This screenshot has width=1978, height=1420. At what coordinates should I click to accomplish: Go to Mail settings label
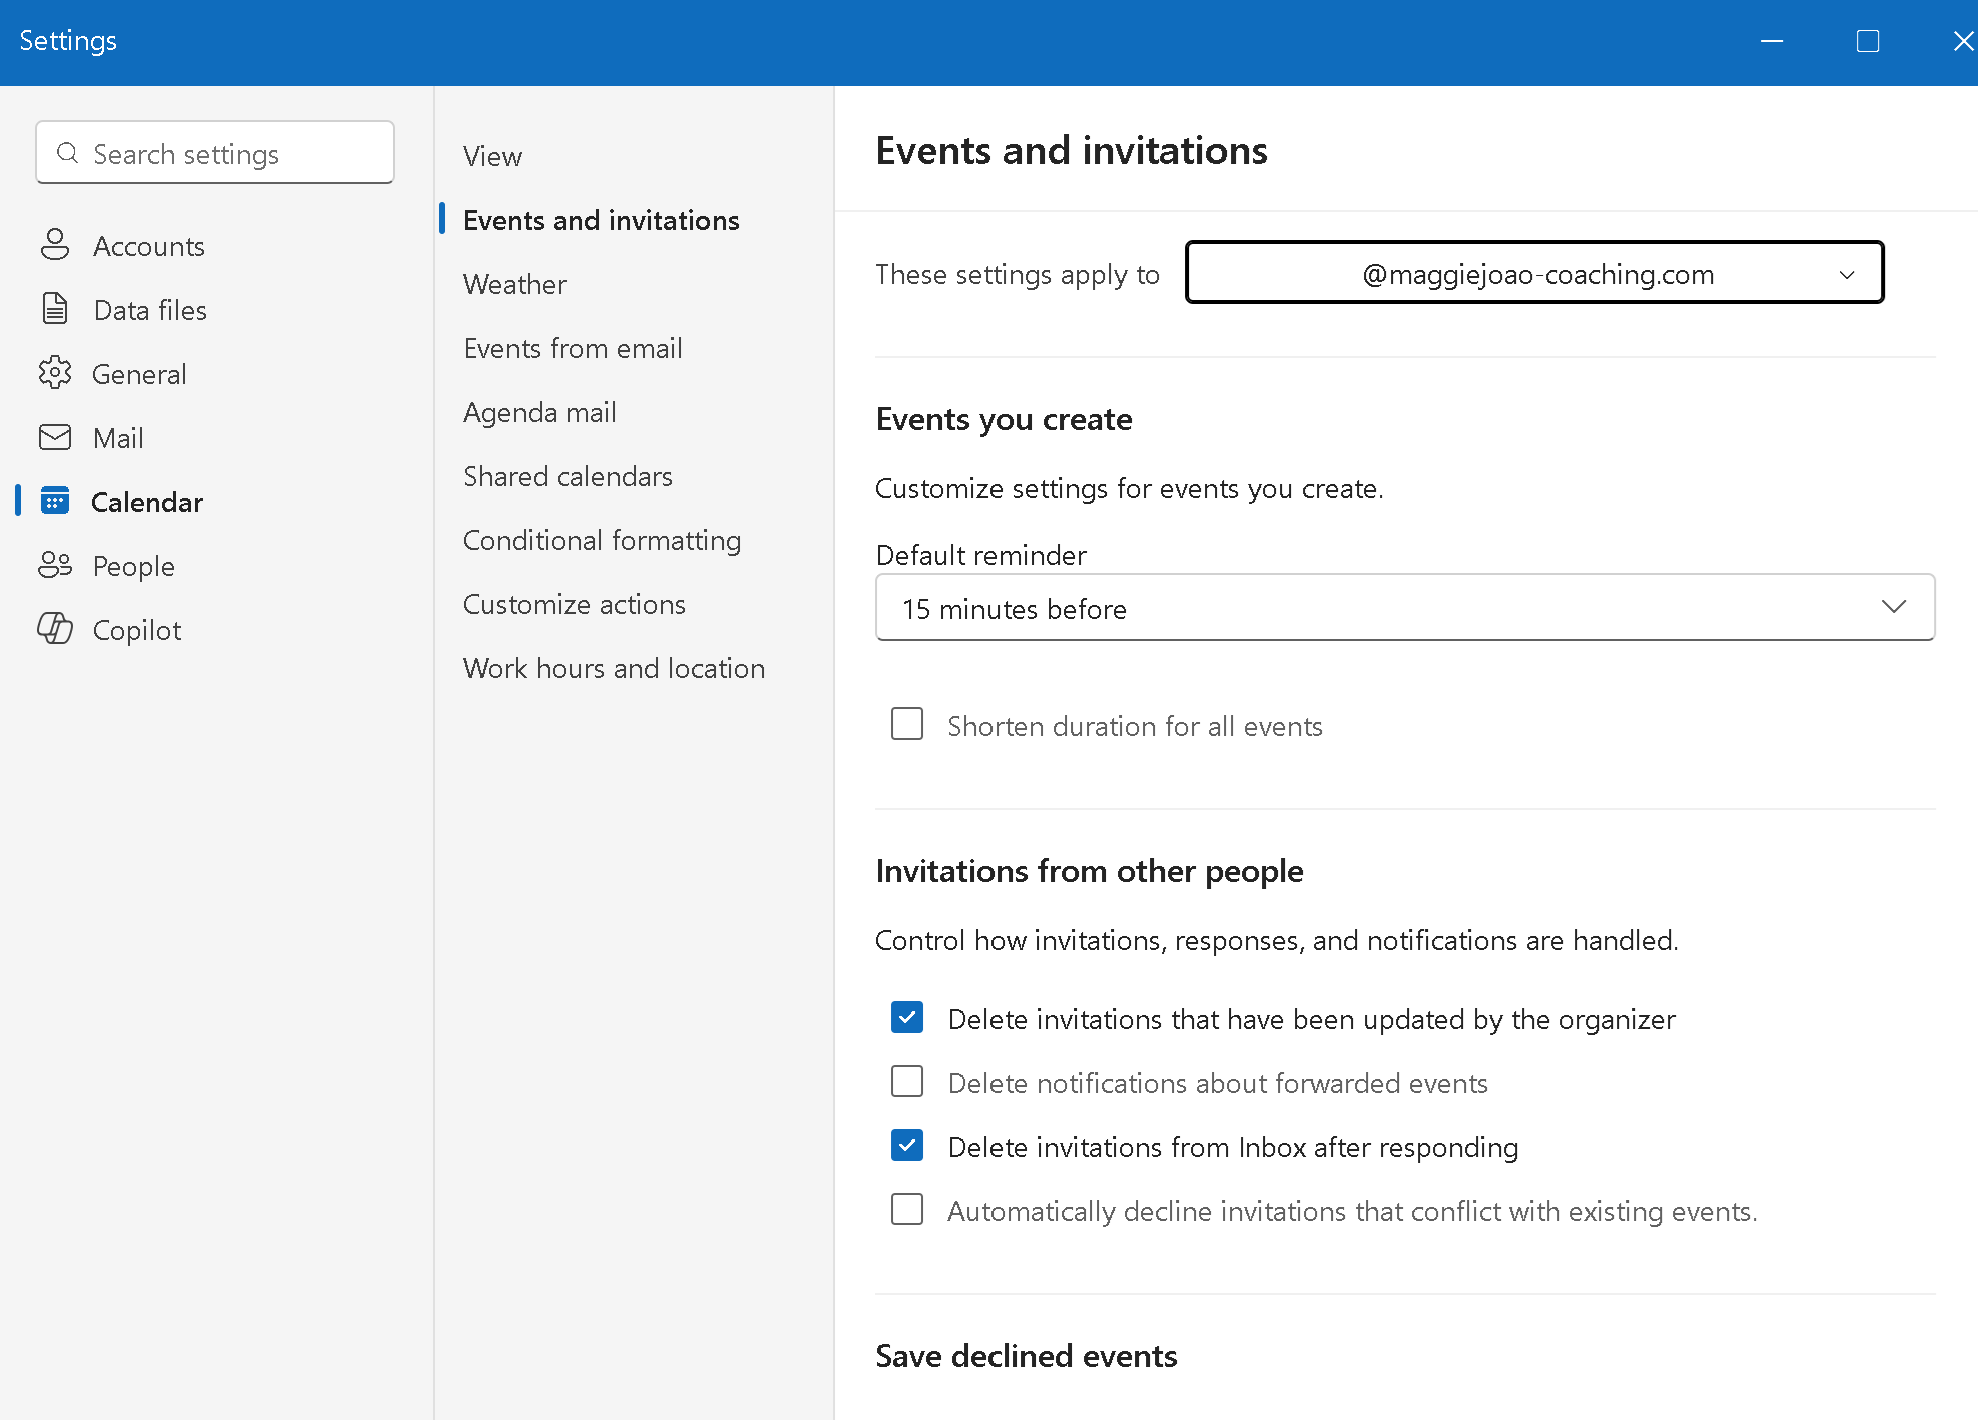(x=118, y=438)
